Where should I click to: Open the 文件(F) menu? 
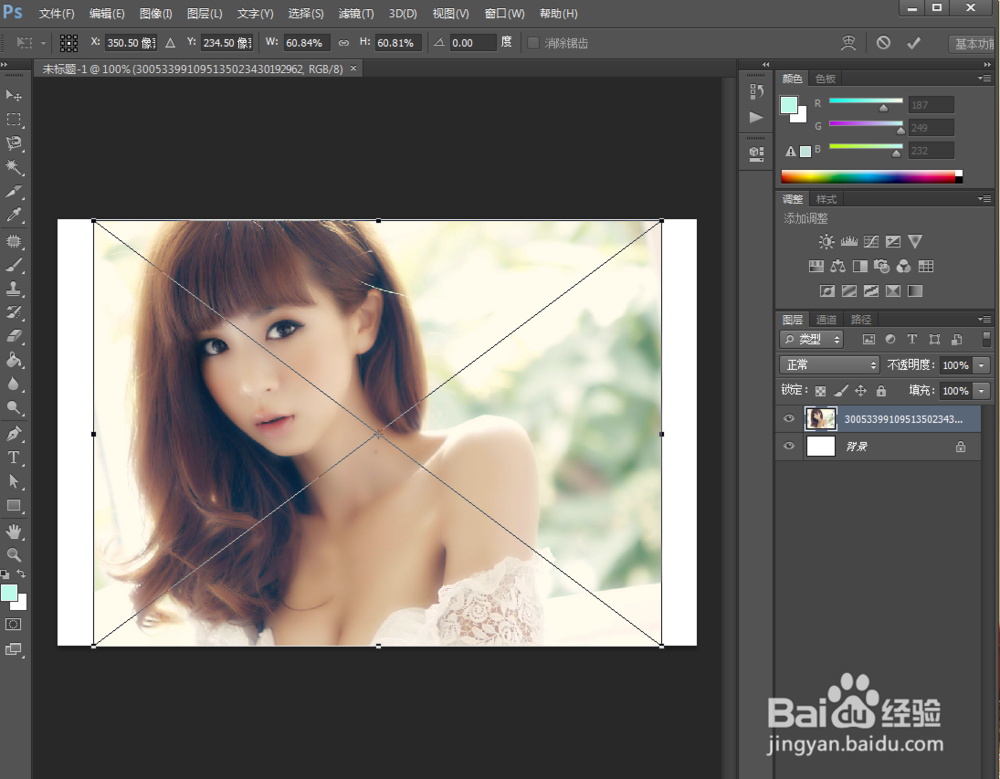pyautogui.click(x=56, y=13)
